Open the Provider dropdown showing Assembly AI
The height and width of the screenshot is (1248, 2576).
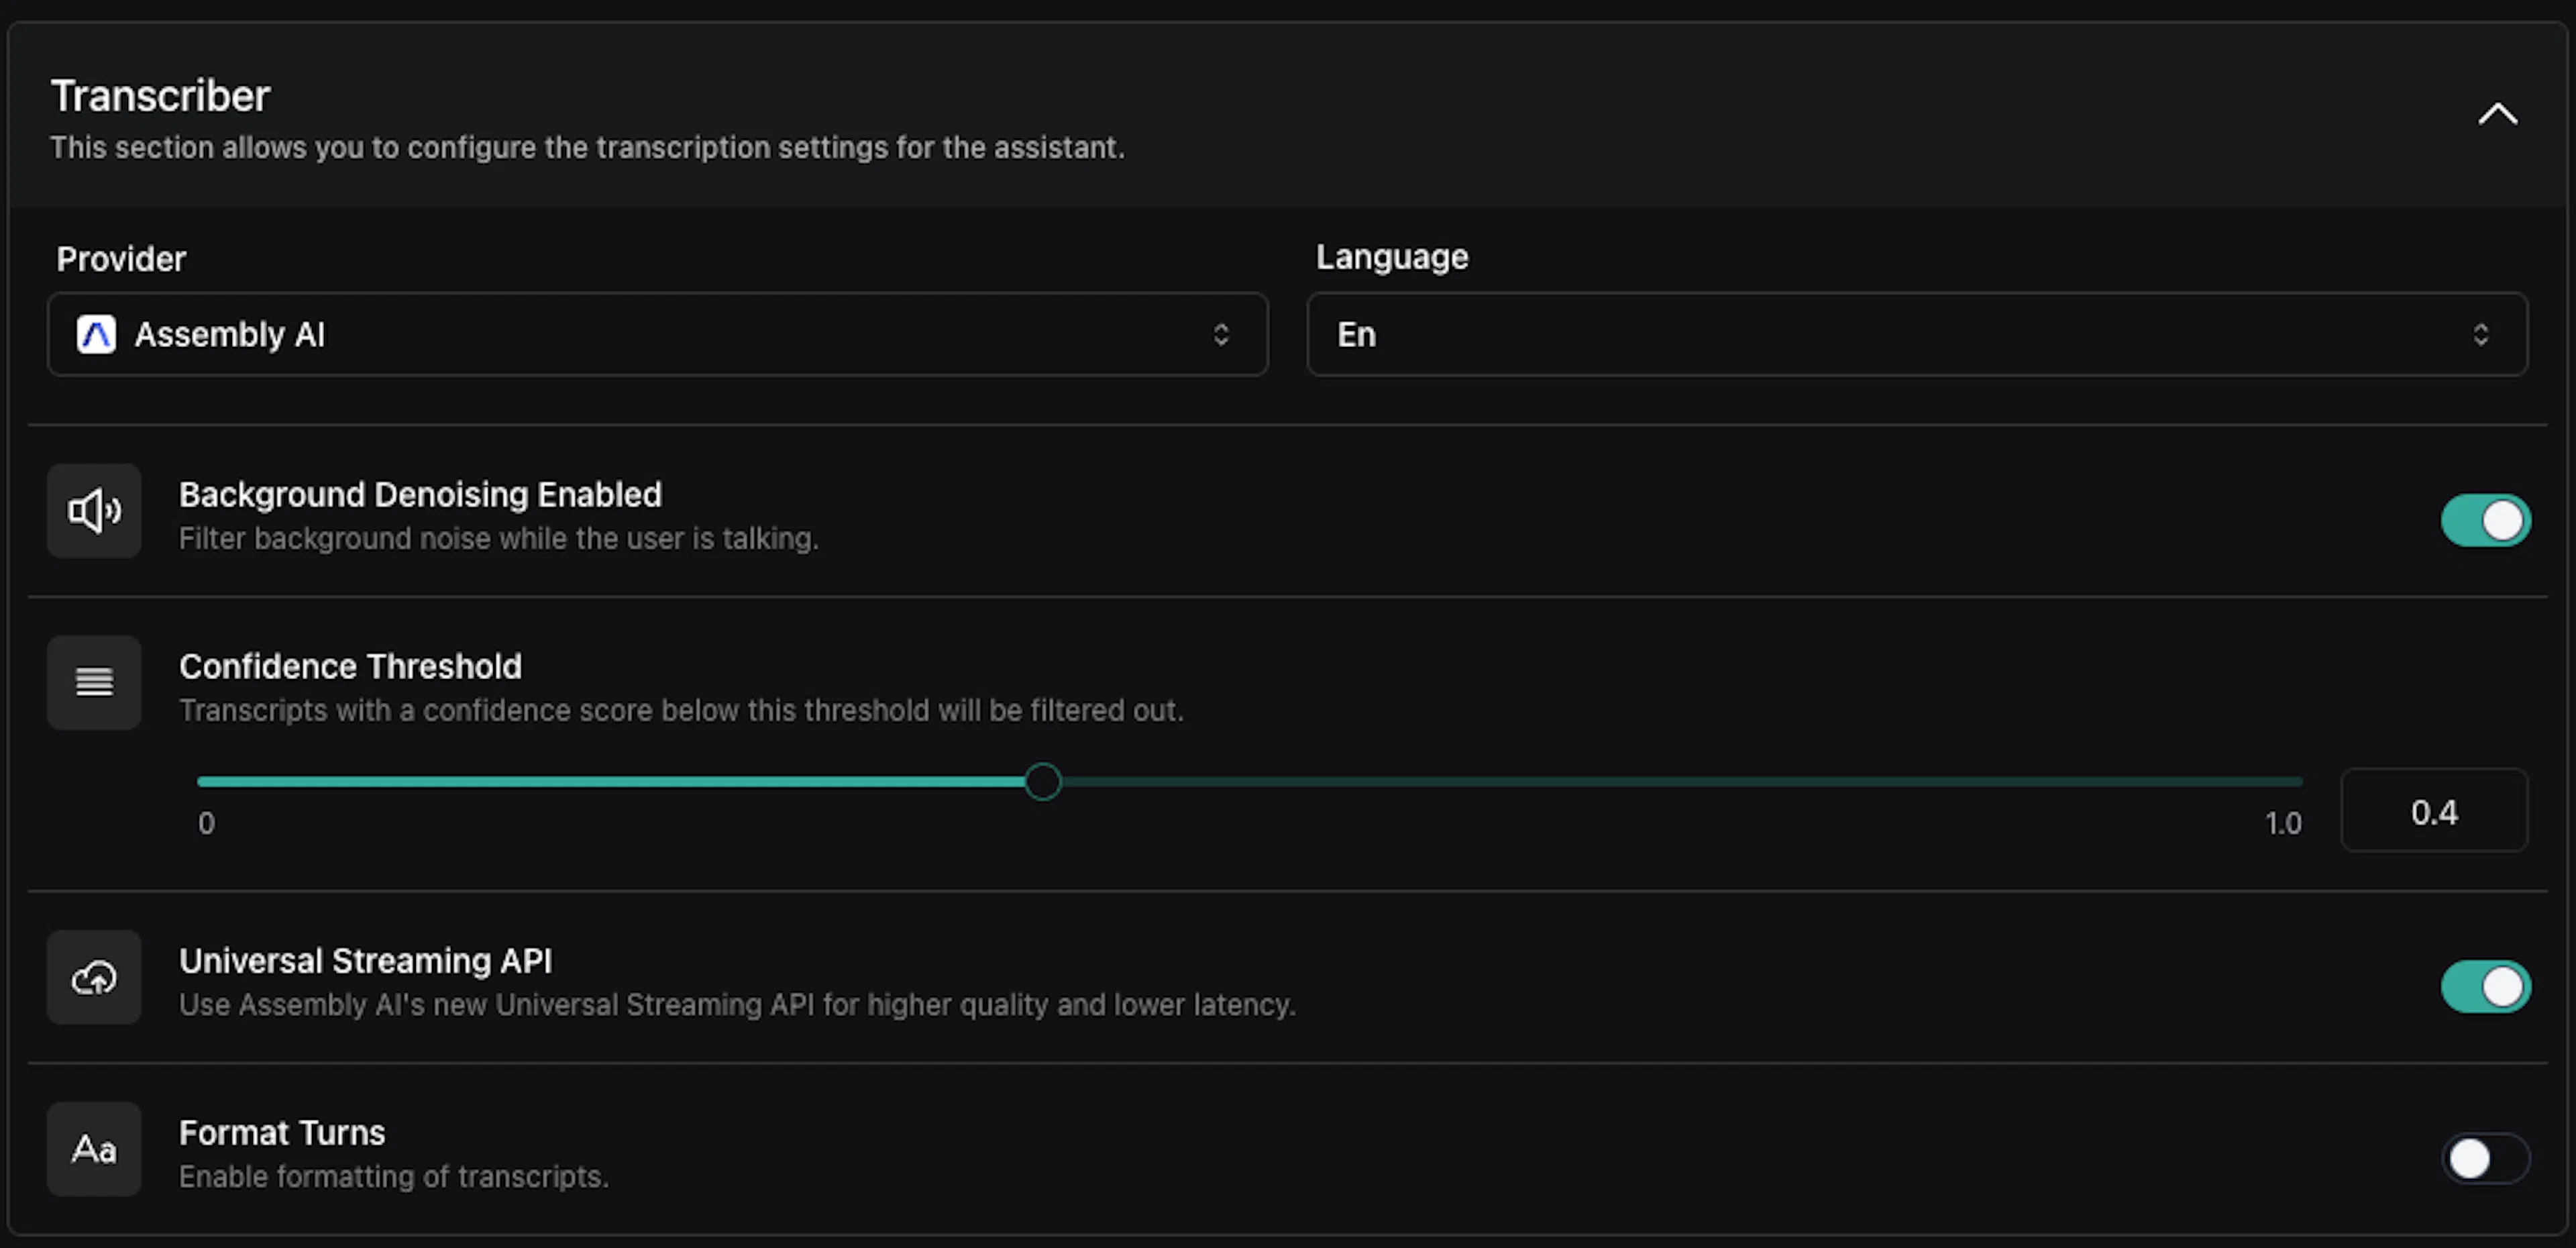click(658, 334)
